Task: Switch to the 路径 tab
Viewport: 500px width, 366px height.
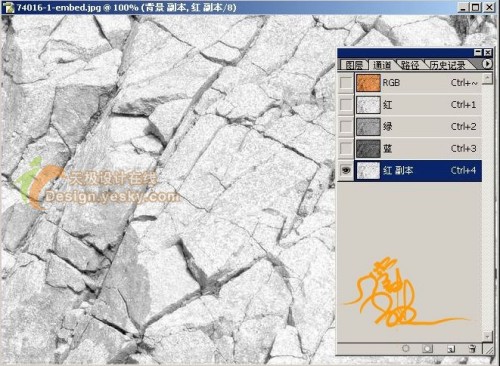Action: tap(410, 65)
